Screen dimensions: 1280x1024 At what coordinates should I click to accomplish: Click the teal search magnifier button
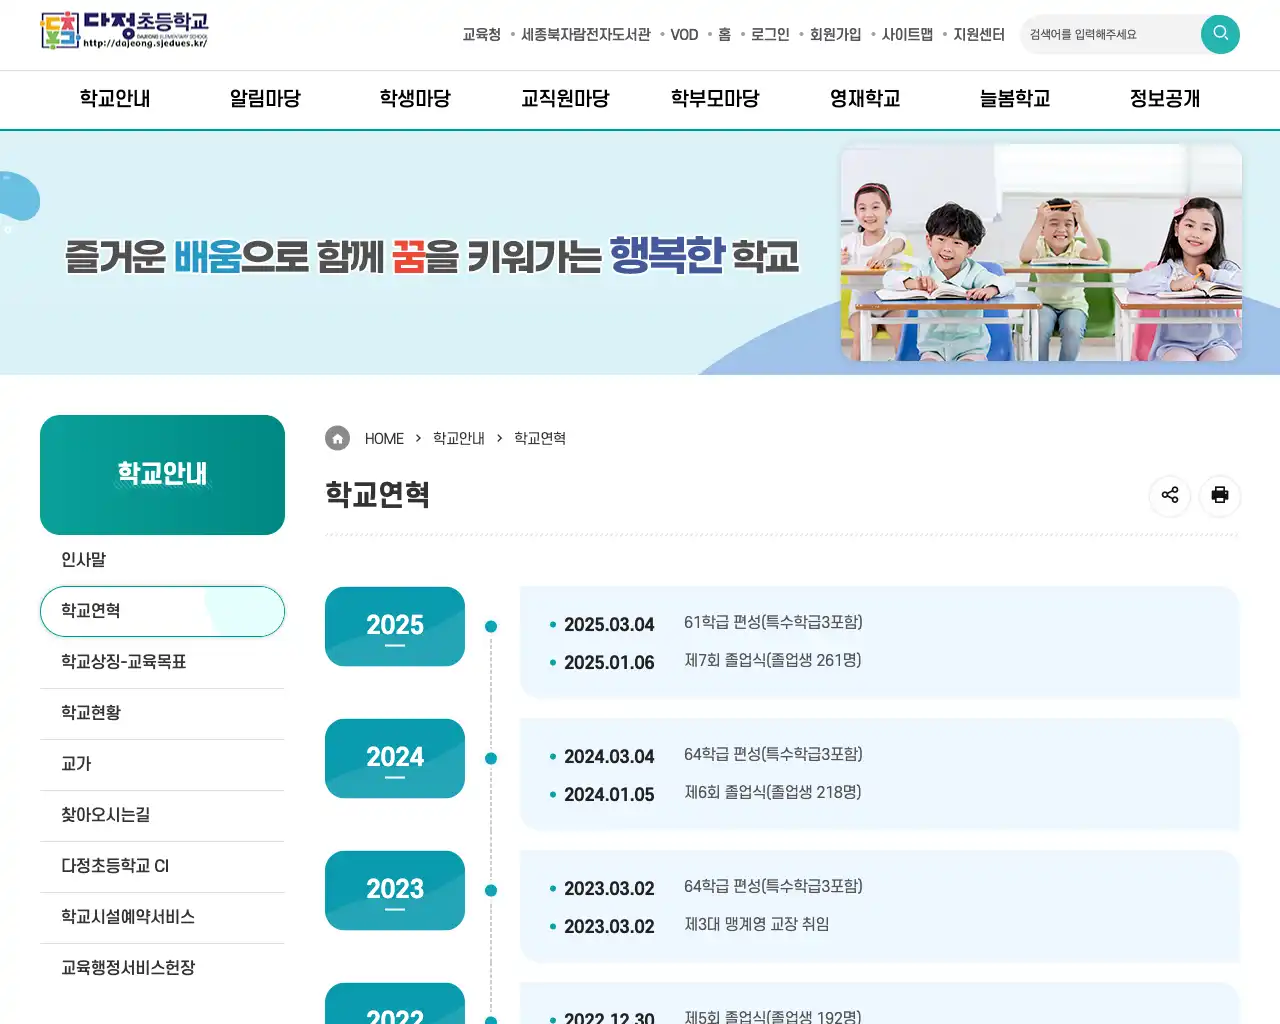1220,34
